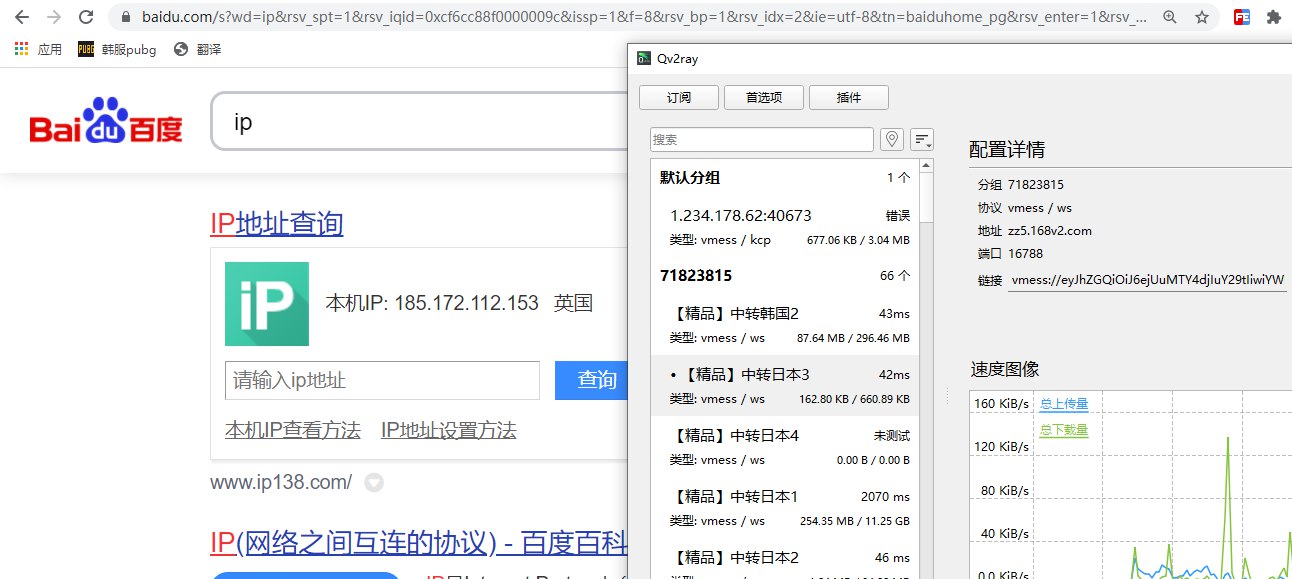
Task: Click the 总上传量 legend label
Action: point(1064,404)
